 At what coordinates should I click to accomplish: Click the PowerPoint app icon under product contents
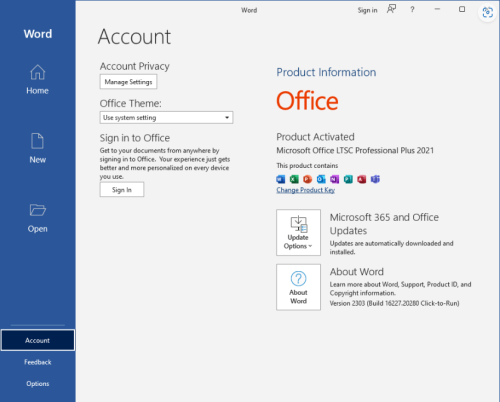[307, 179]
